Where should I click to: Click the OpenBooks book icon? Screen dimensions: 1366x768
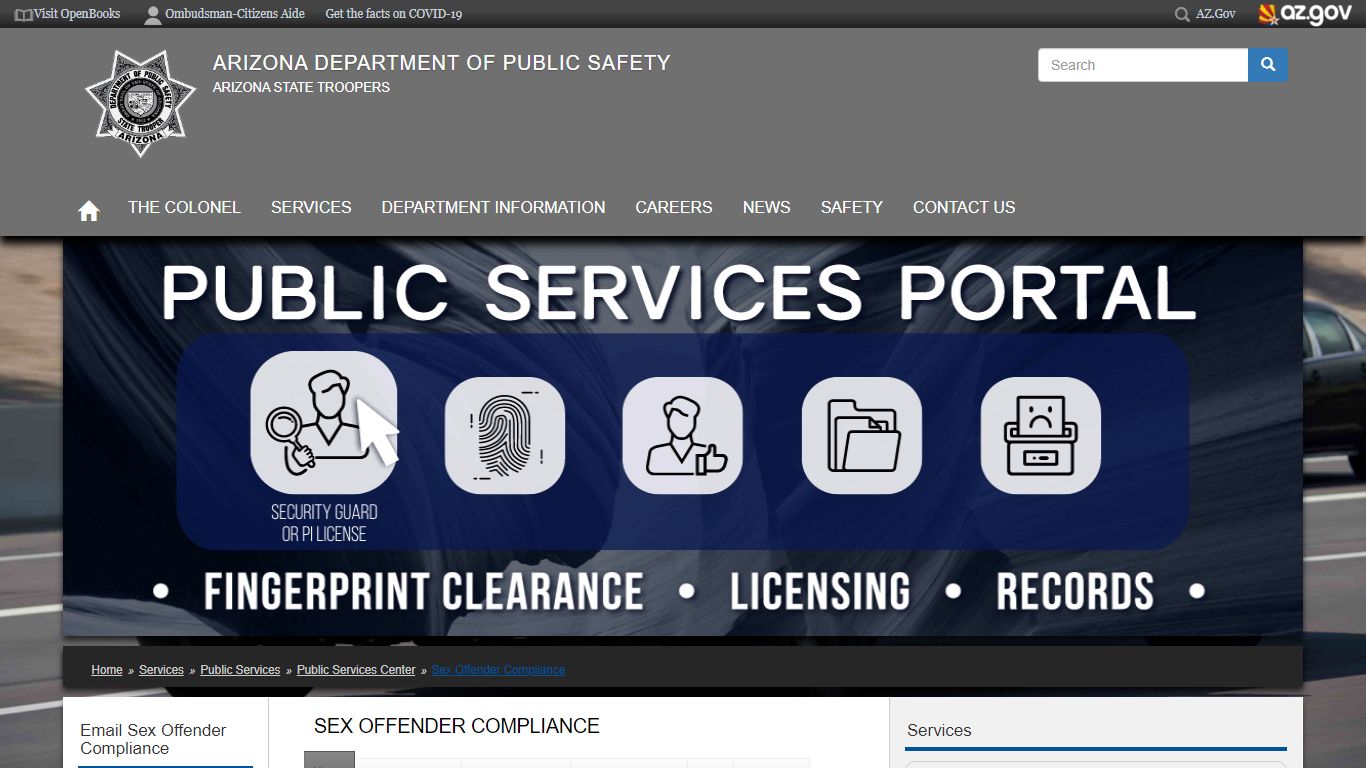click(24, 14)
